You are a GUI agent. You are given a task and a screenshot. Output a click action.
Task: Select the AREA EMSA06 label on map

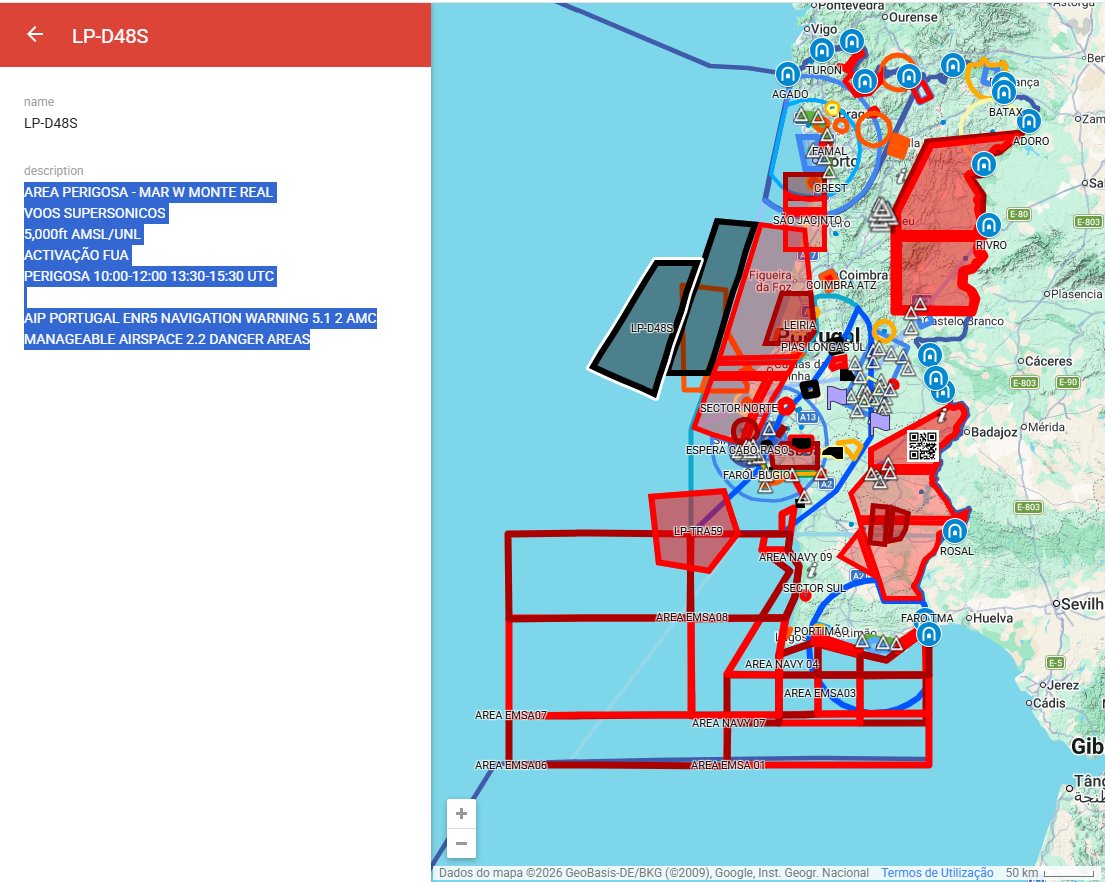tap(511, 765)
